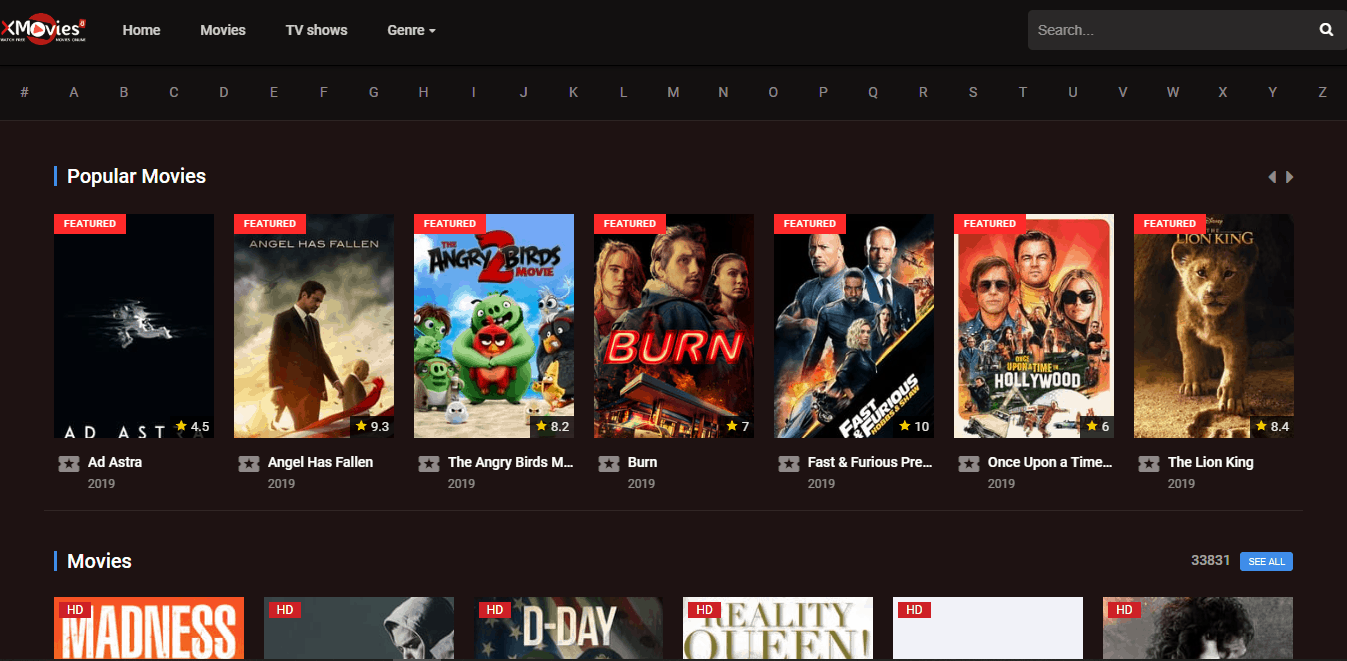Open The Angry Birds Movie 2 poster
The width and height of the screenshot is (1347, 661).
[x=494, y=326]
